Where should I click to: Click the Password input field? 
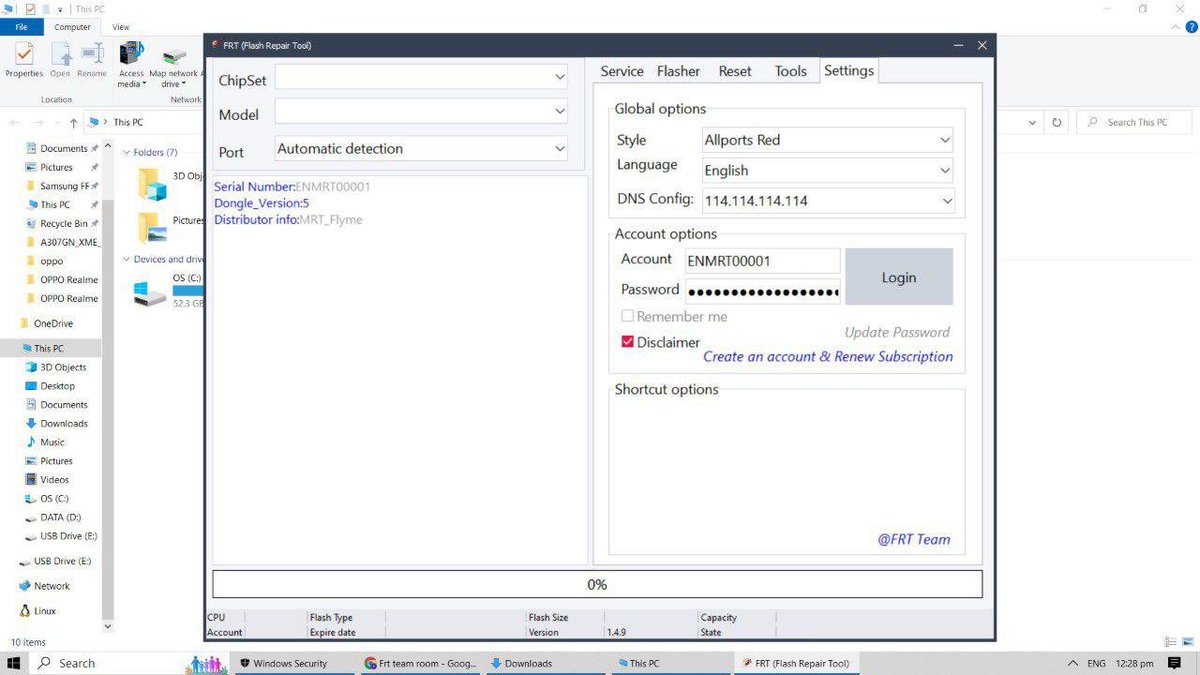763,292
